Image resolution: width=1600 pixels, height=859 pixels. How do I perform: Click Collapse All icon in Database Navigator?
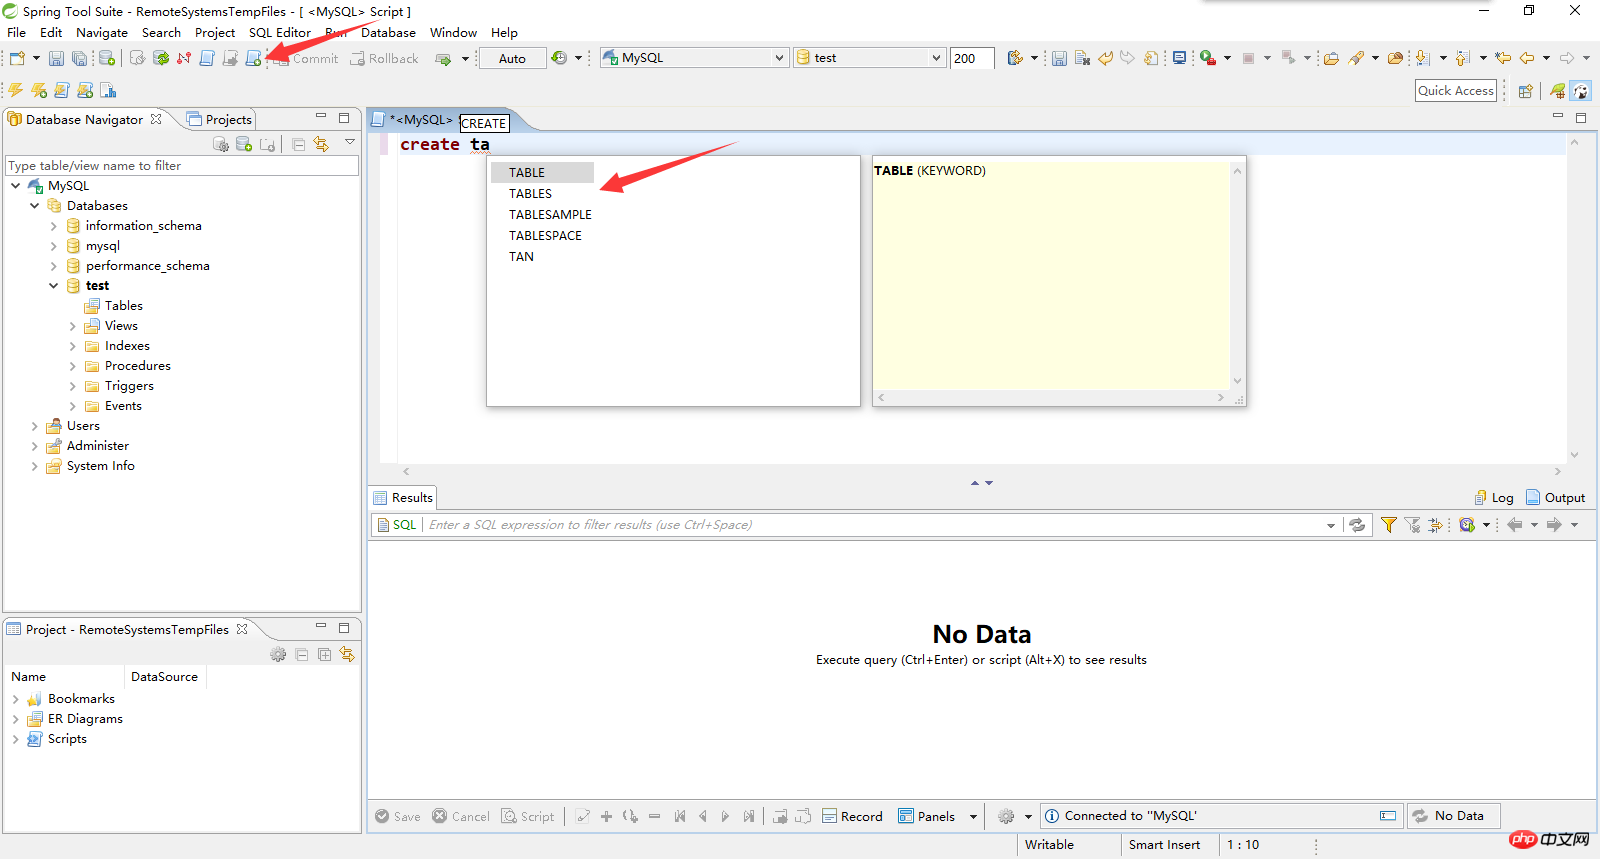pos(298,144)
